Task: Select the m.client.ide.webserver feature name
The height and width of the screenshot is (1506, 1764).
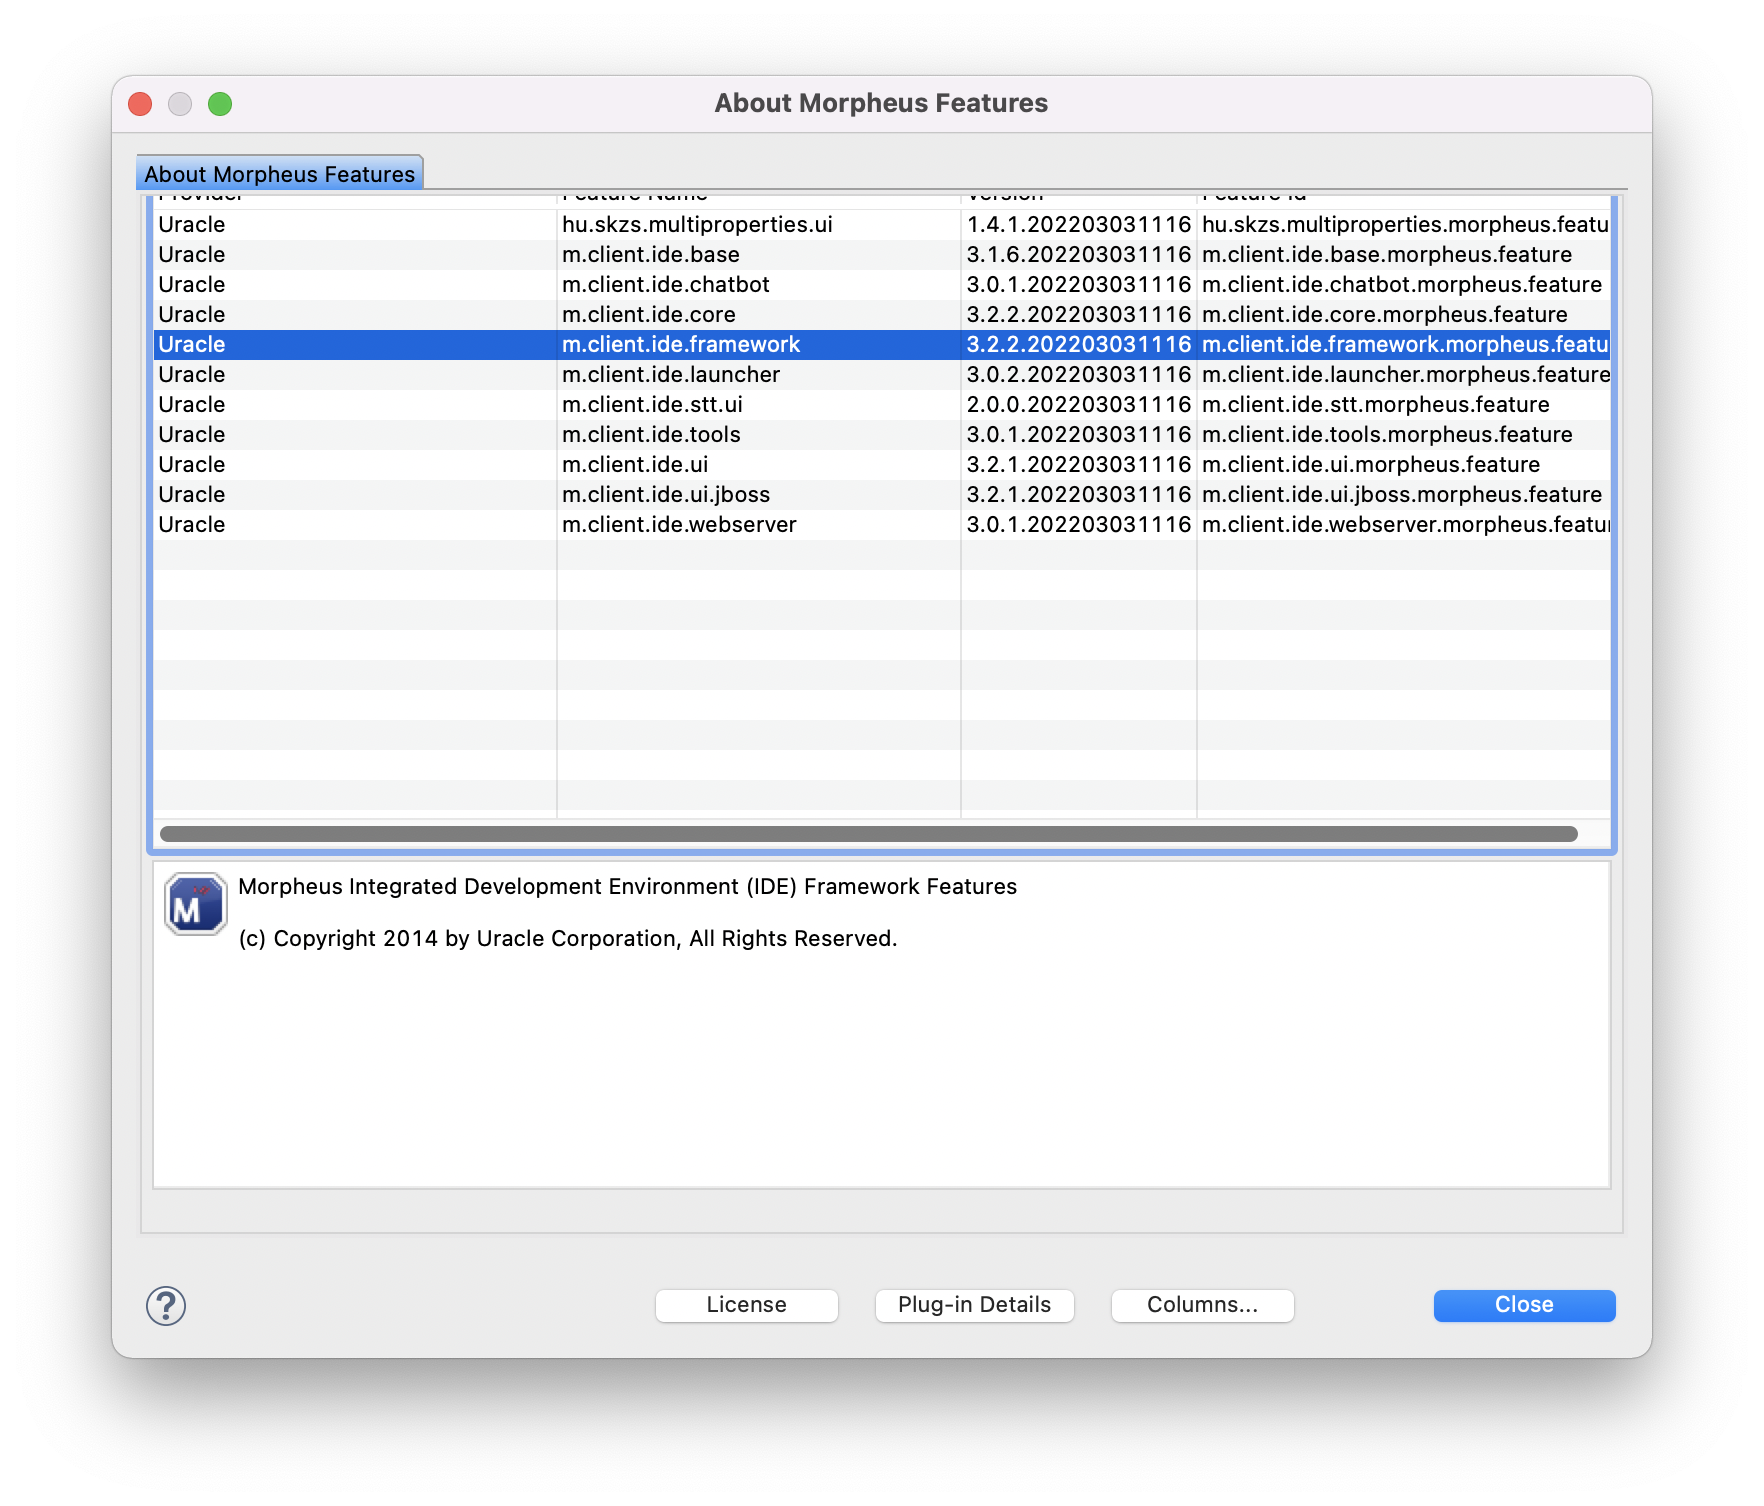Action: tap(679, 524)
